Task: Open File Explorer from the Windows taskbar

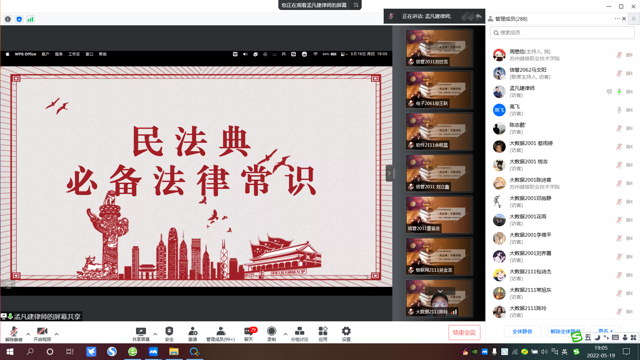Action: [174, 351]
